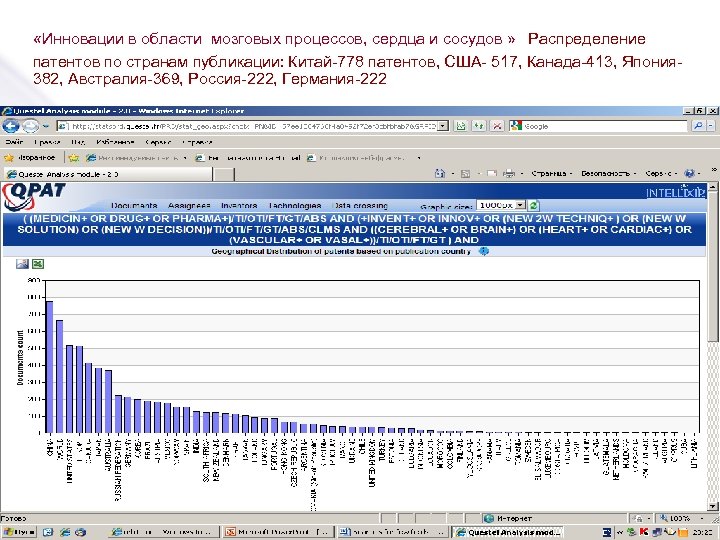This screenshot has width=720, height=540.
Task: Click the scrollbar up arrow
Action: pos(712,186)
